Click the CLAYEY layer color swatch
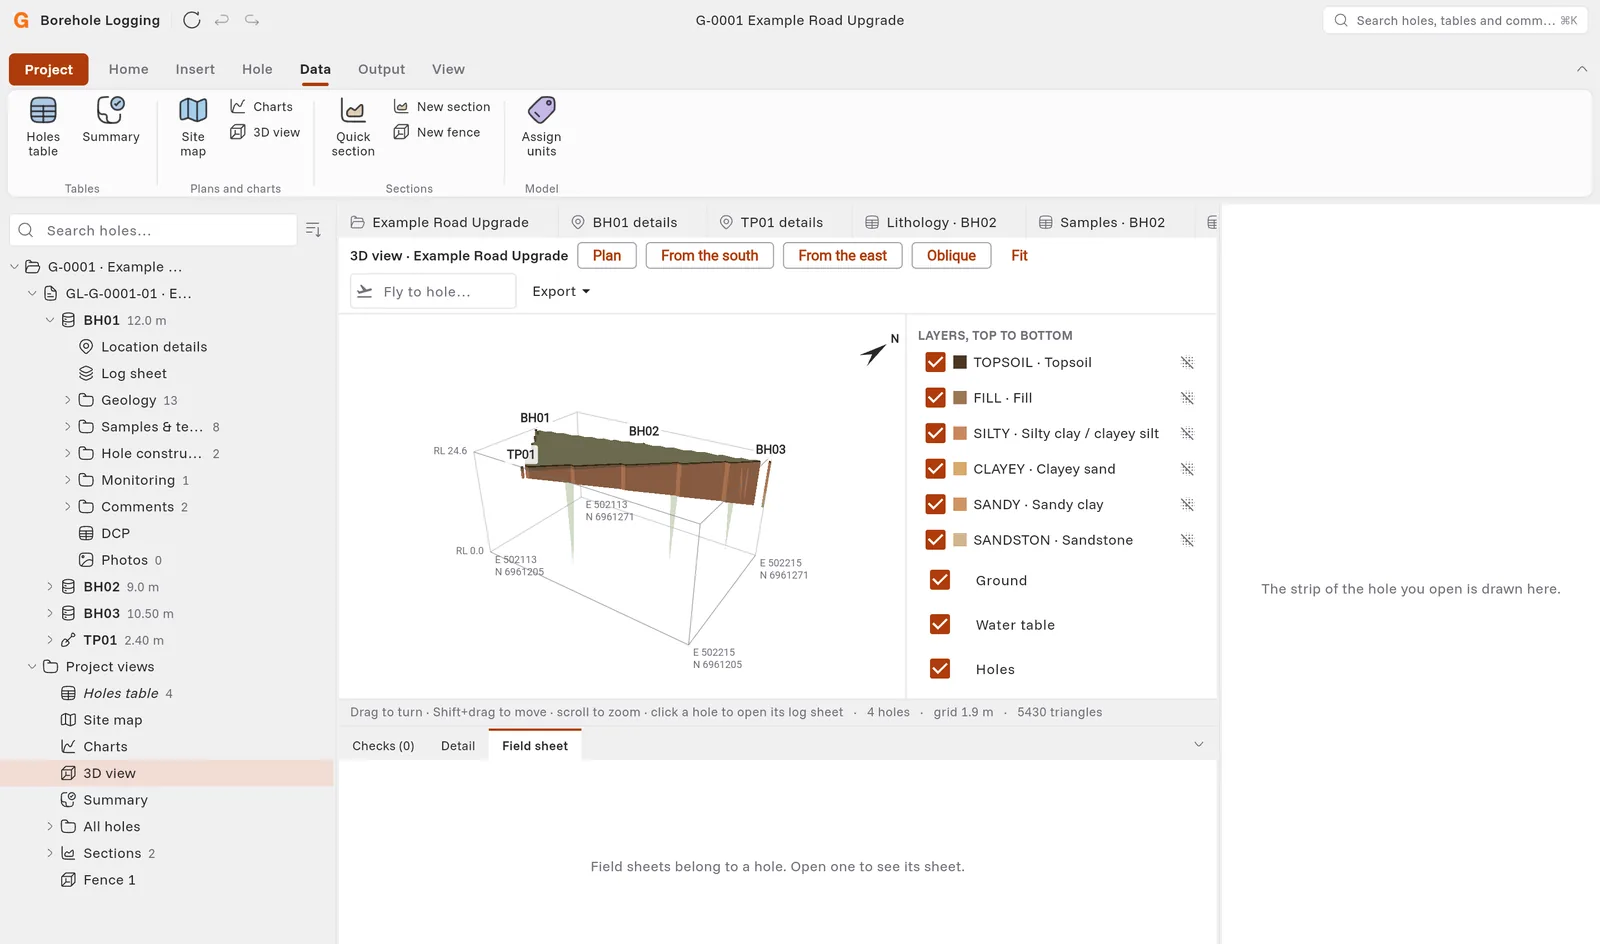The image size is (1600, 944). coord(960,469)
